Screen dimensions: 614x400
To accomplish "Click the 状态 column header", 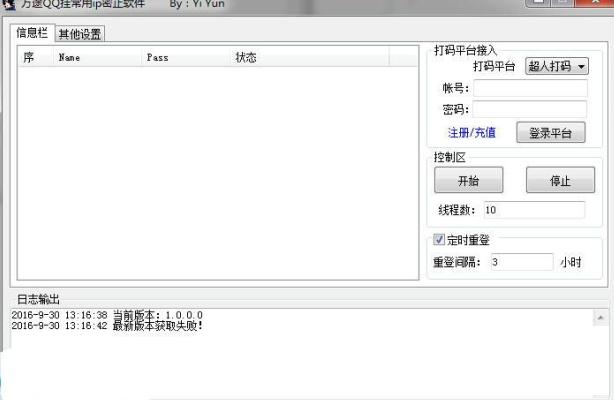I will tap(310, 57).
